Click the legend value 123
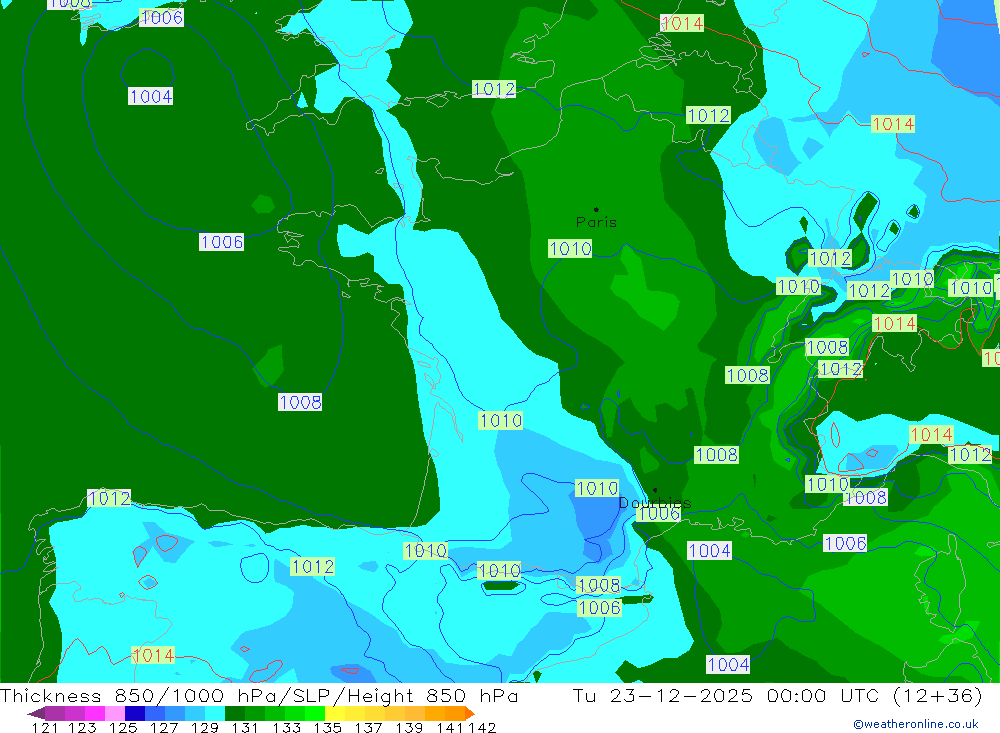The image size is (1000, 733). 83,727
